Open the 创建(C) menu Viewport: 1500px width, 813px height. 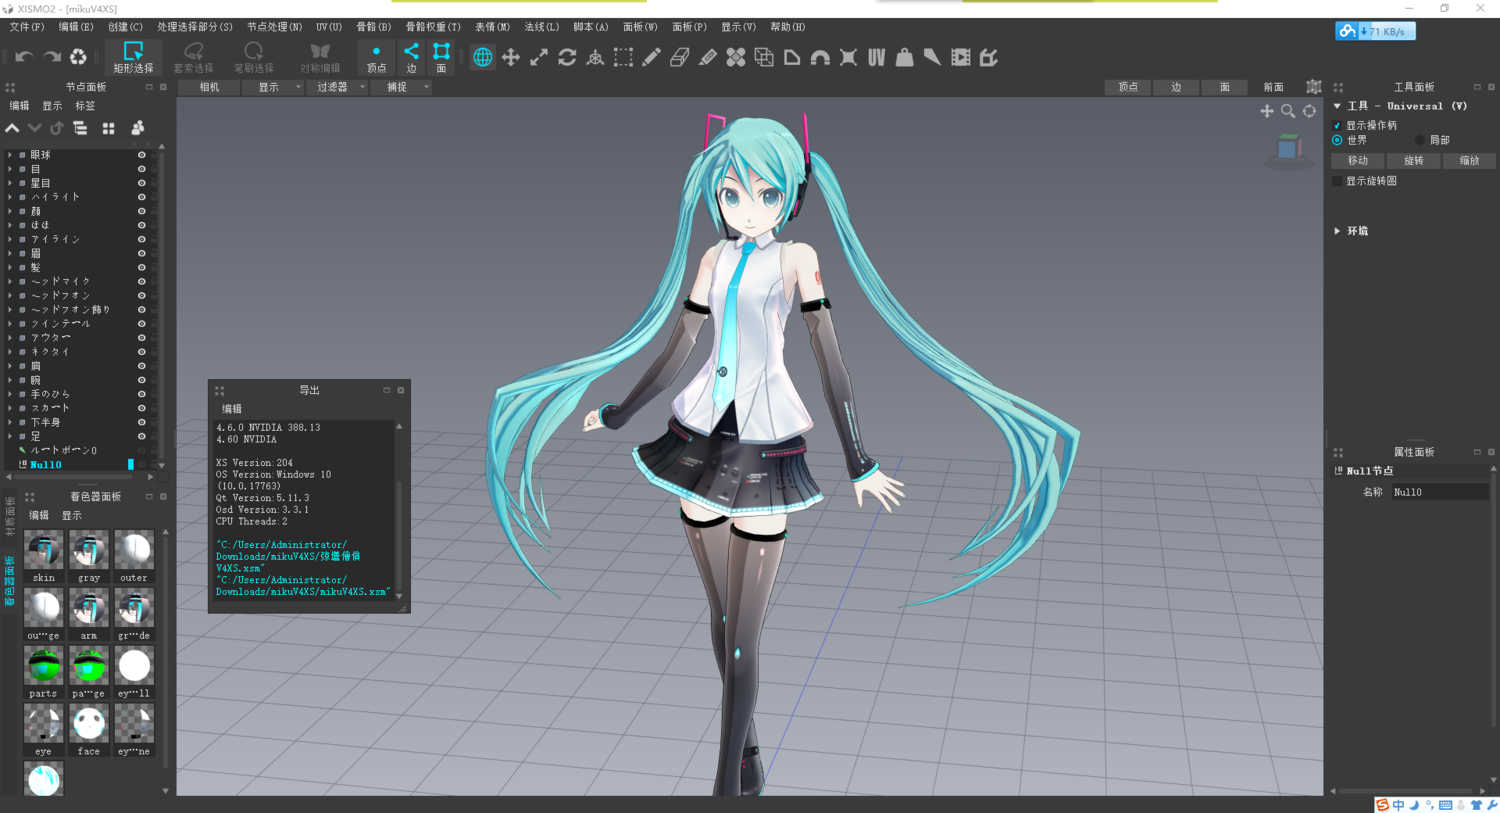coord(125,27)
